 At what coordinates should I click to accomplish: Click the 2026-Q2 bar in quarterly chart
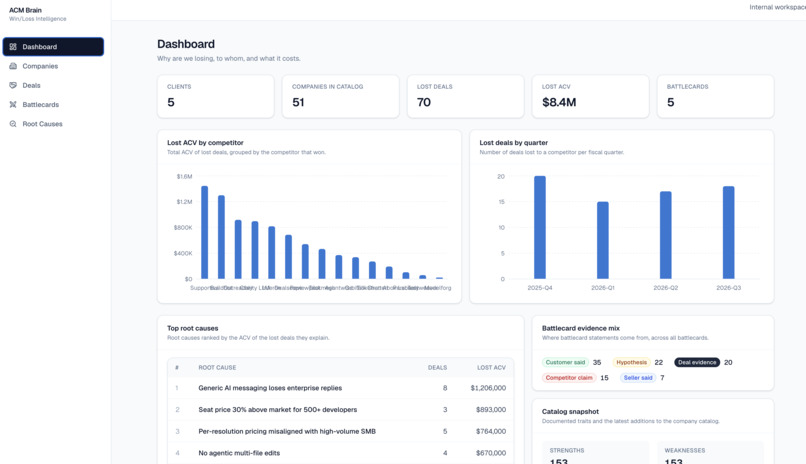666,235
